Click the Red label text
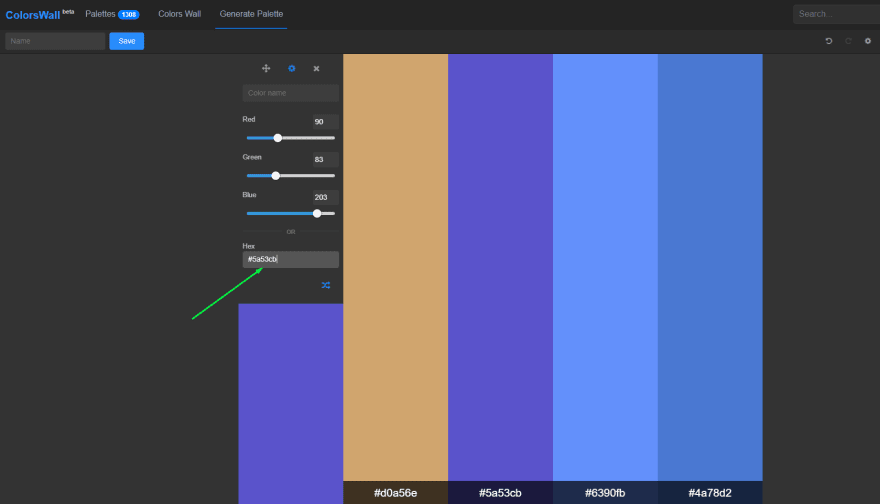This screenshot has width=880, height=504. coord(249,119)
